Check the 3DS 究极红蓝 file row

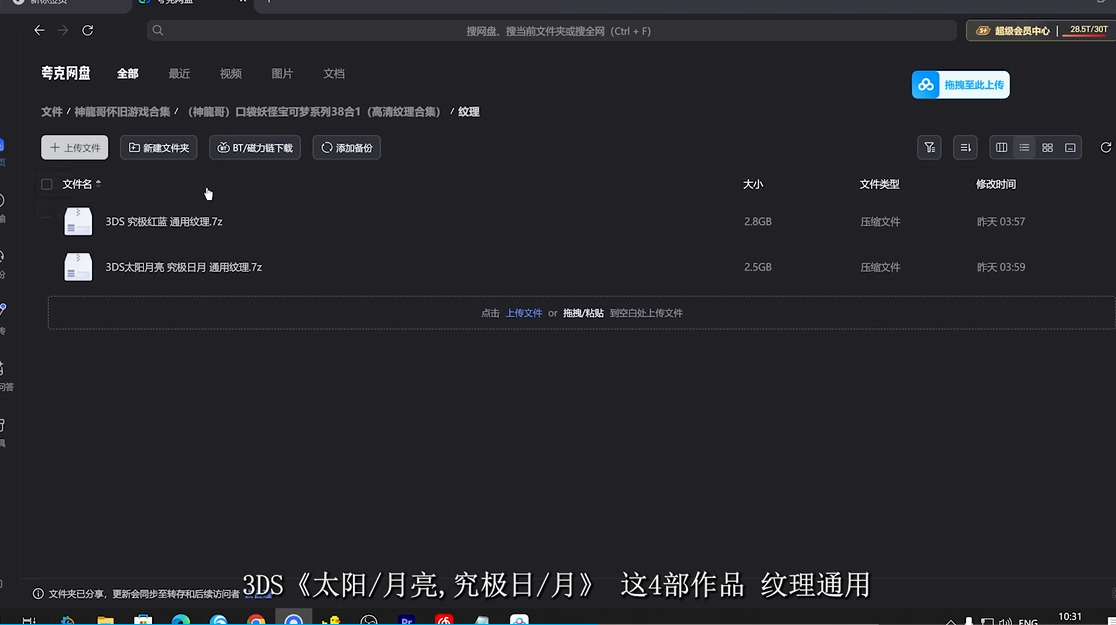click(x=45, y=221)
